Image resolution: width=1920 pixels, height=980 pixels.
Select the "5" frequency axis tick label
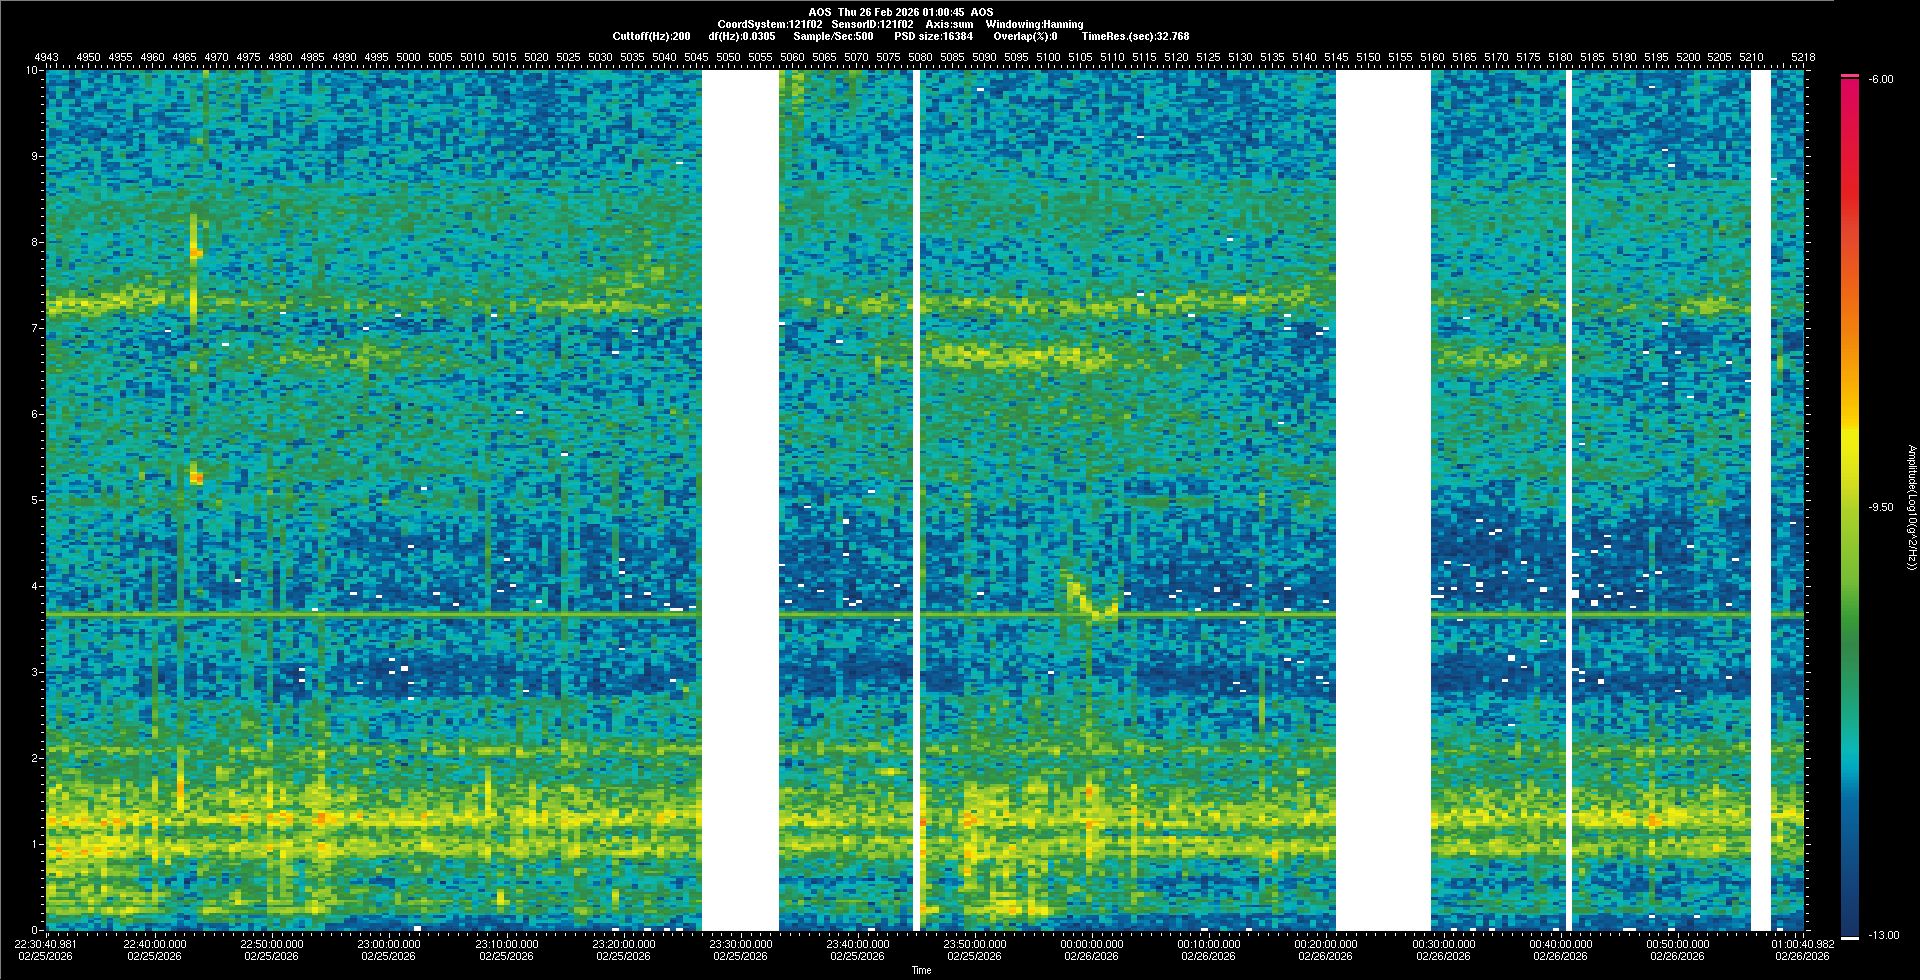(x=35, y=500)
